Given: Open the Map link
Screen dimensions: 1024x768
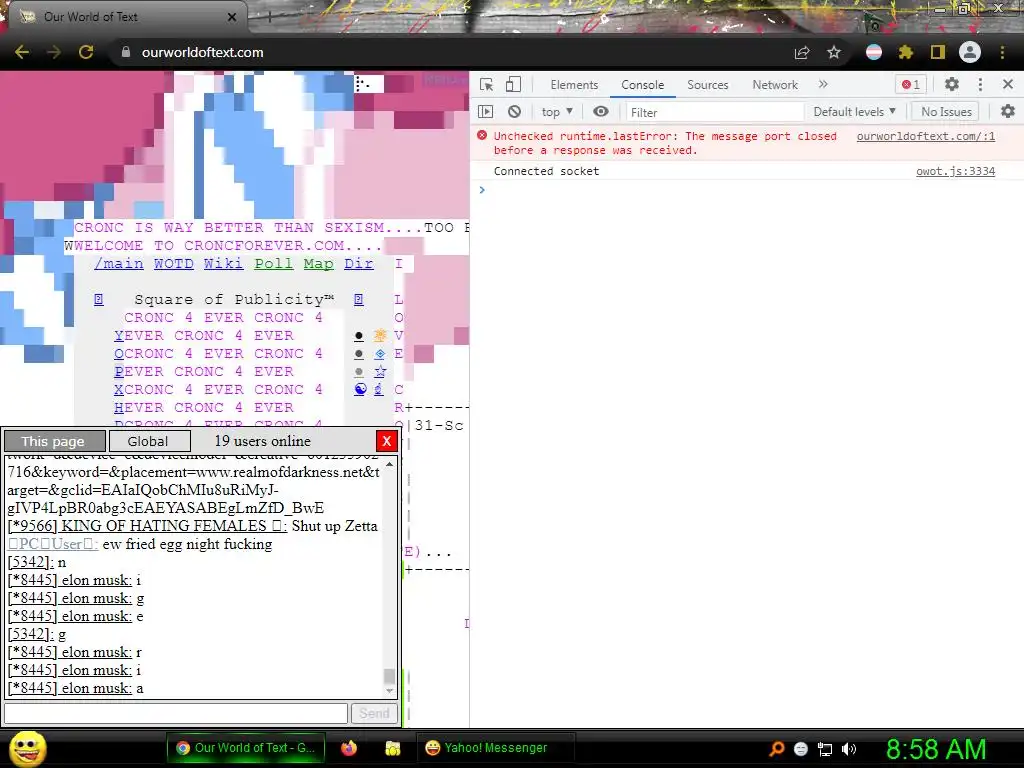Looking at the screenshot, I should pos(318,263).
